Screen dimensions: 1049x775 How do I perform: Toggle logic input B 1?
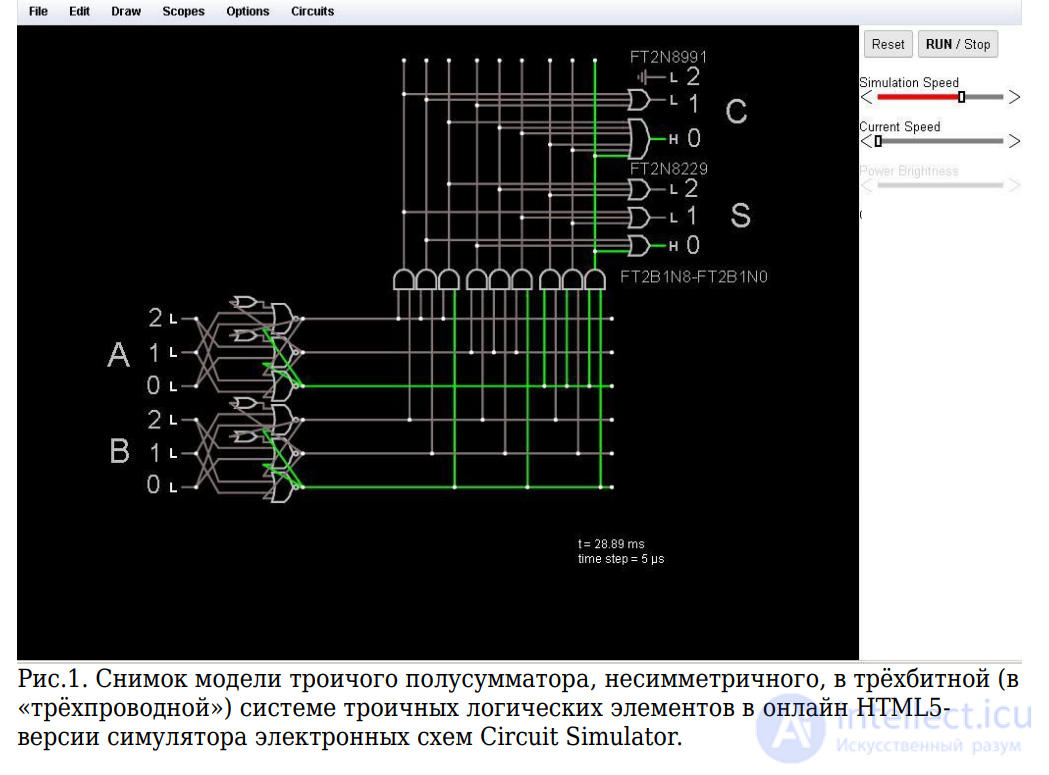(x=173, y=454)
